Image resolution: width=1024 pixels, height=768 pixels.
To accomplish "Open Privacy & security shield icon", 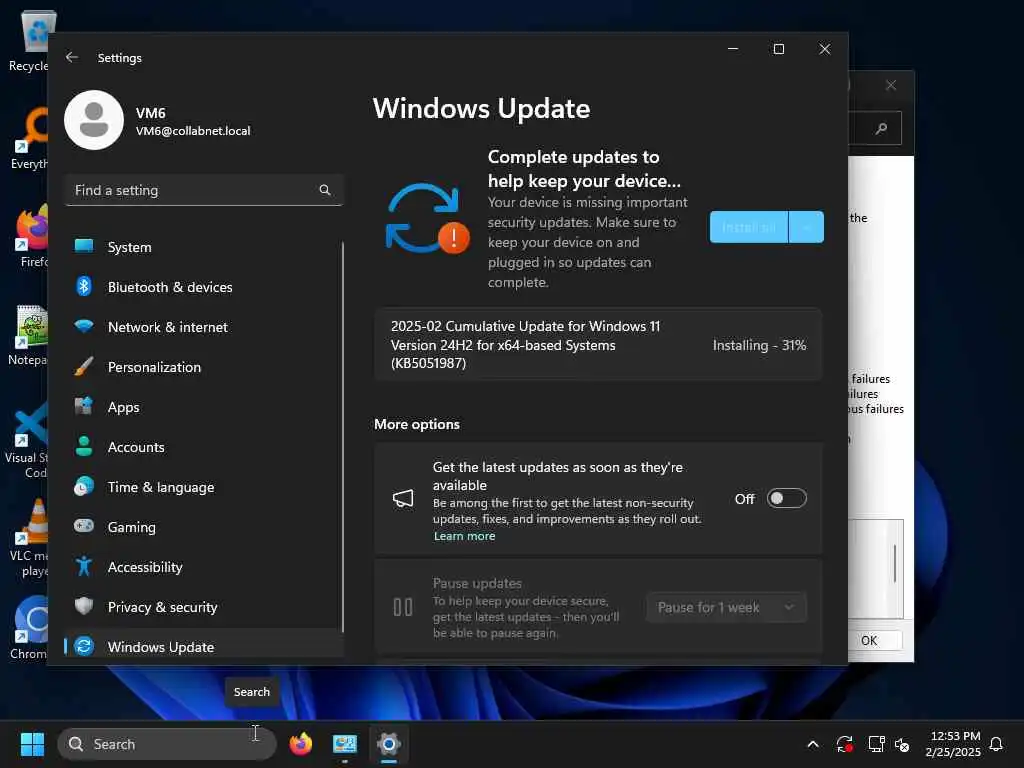I will pyautogui.click(x=84, y=606).
